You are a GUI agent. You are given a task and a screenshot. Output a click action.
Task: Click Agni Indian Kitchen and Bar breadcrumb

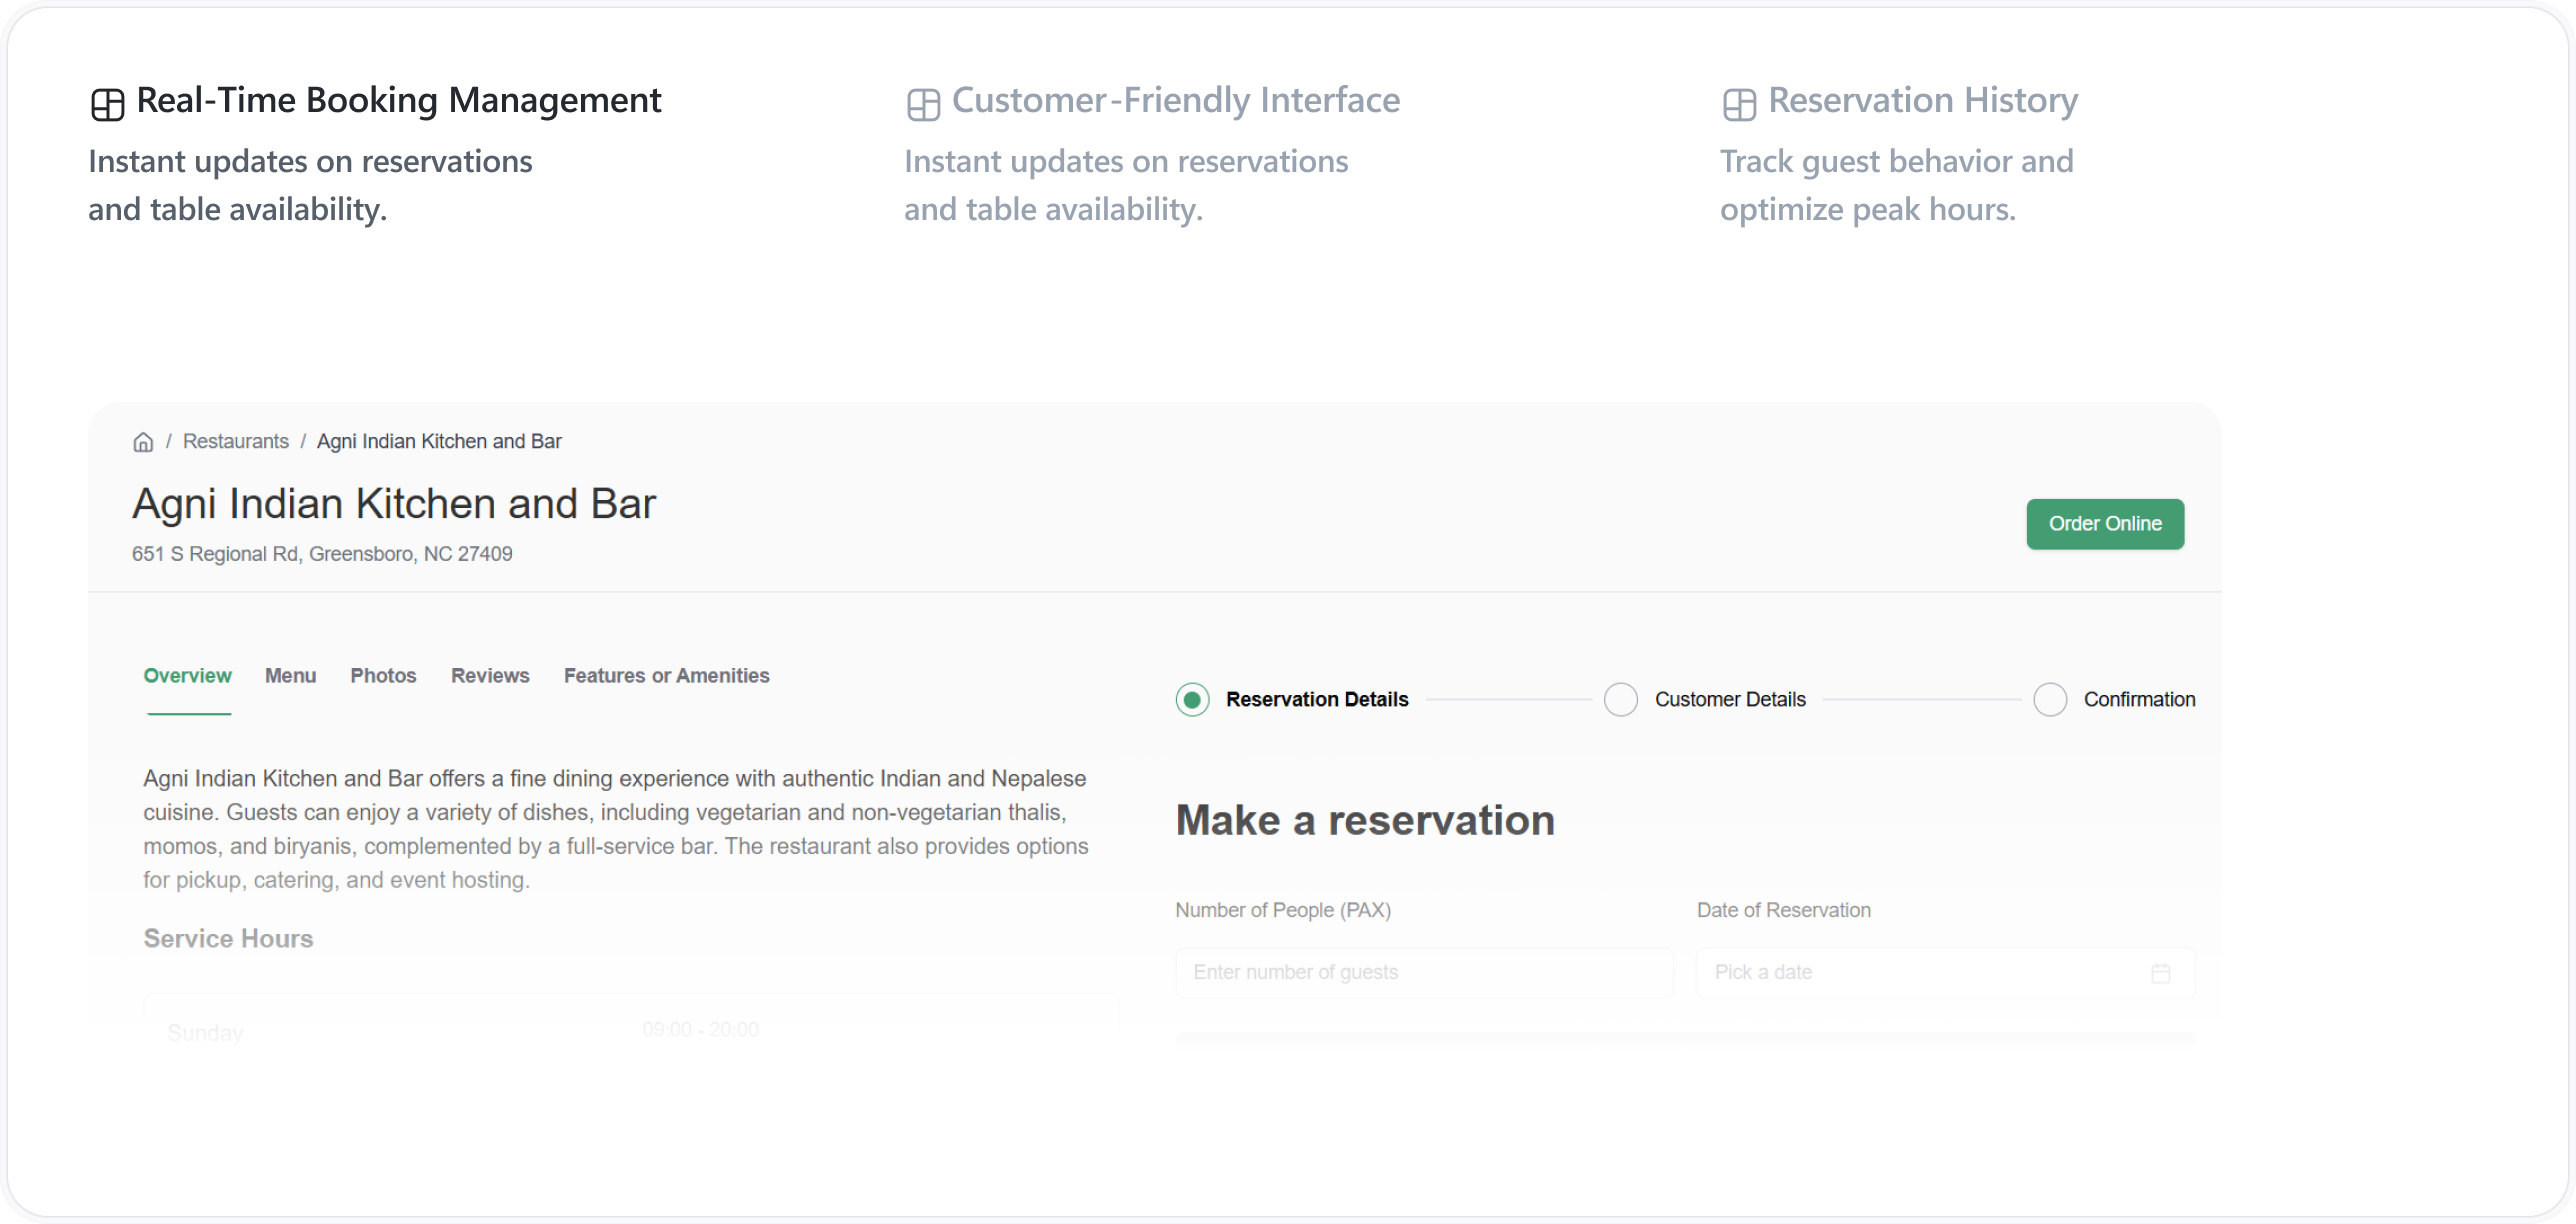tap(439, 441)
